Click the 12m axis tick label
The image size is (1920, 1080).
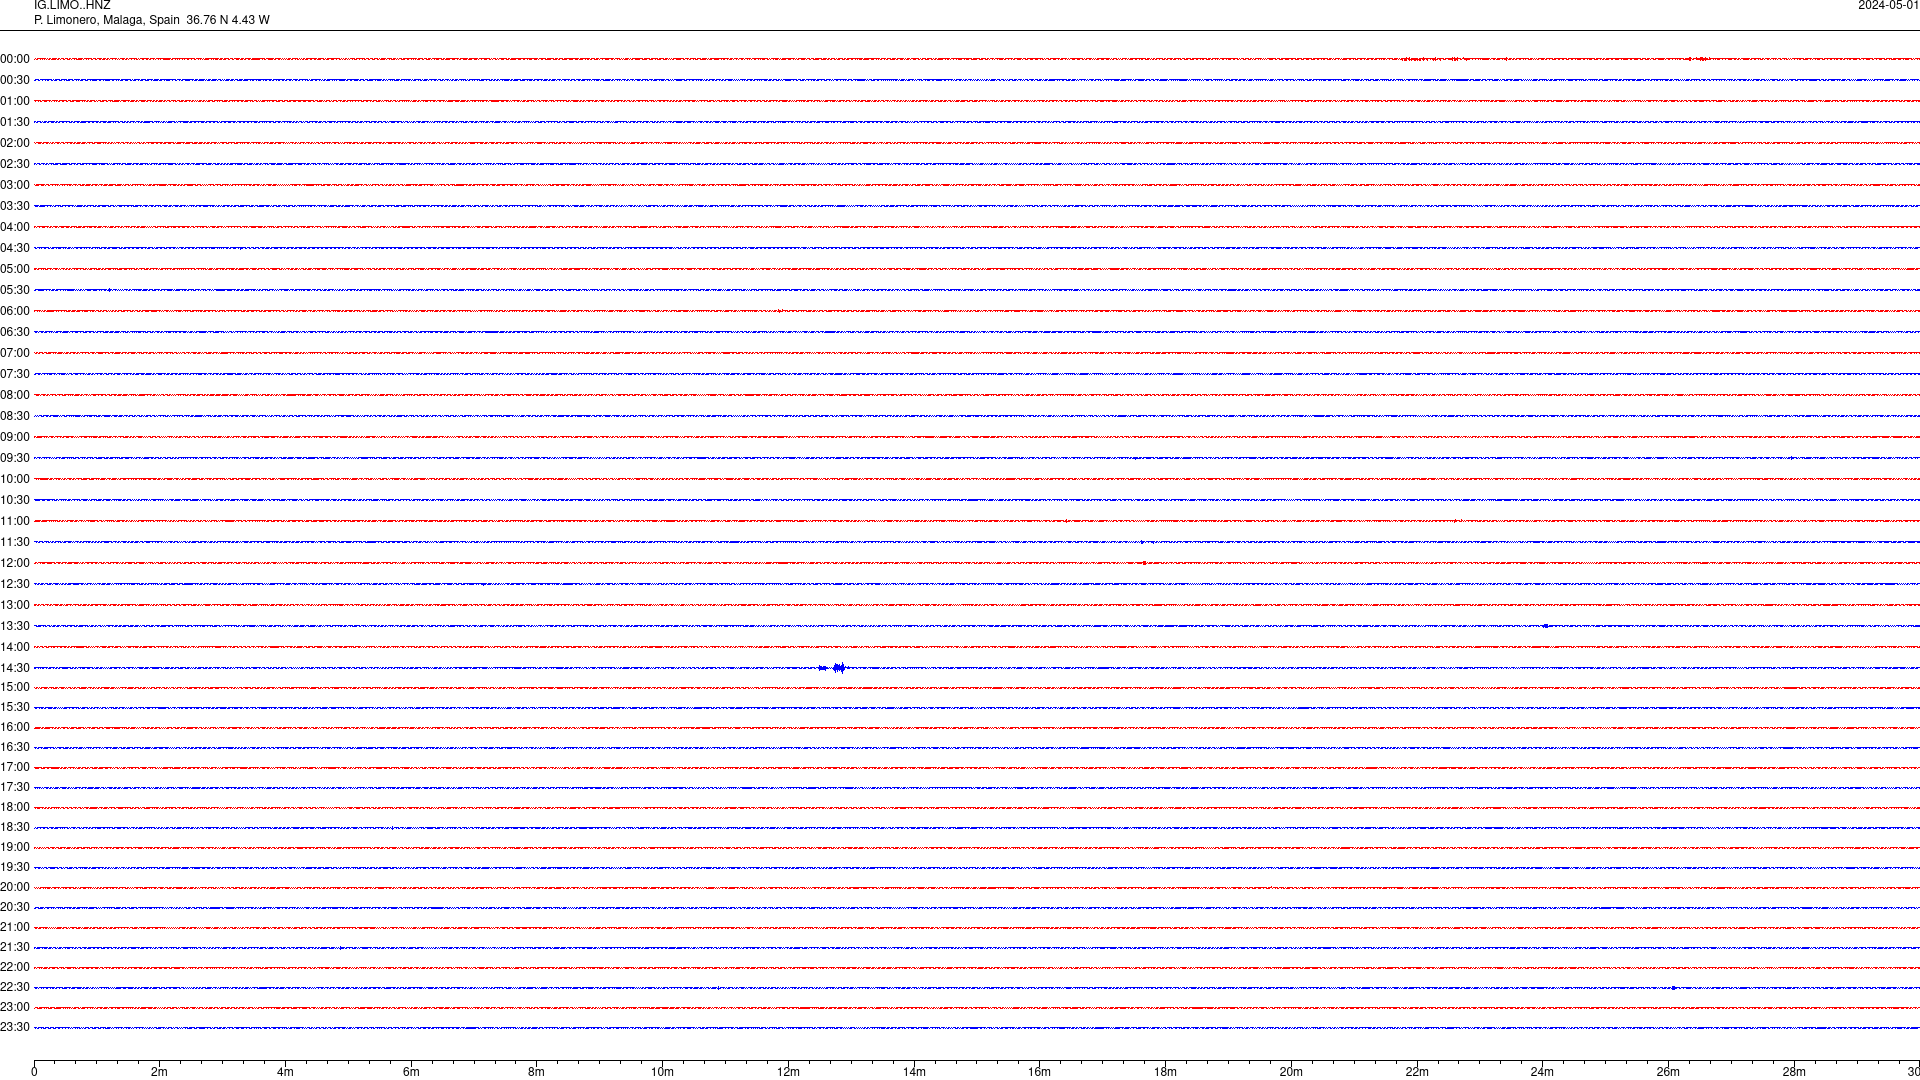(788, 1072)
